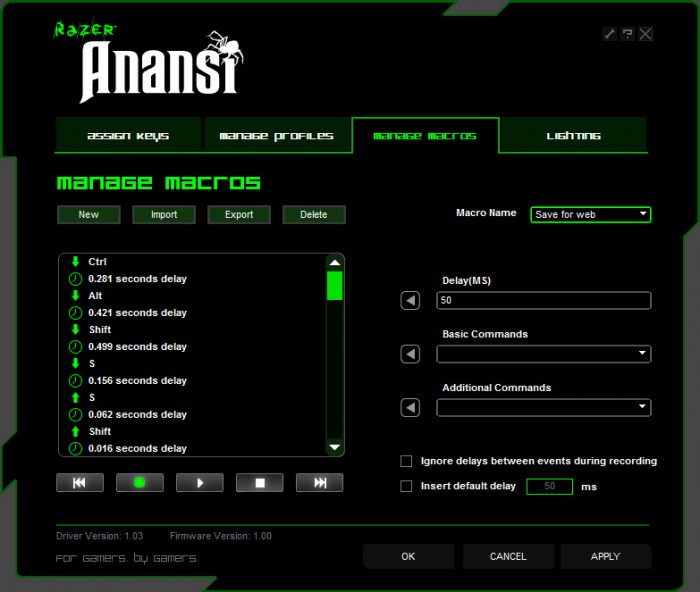Screen dimensions: 700x592
Task: Insert delay using arrow beside Delay(MS)
Action: click(410, 300)
